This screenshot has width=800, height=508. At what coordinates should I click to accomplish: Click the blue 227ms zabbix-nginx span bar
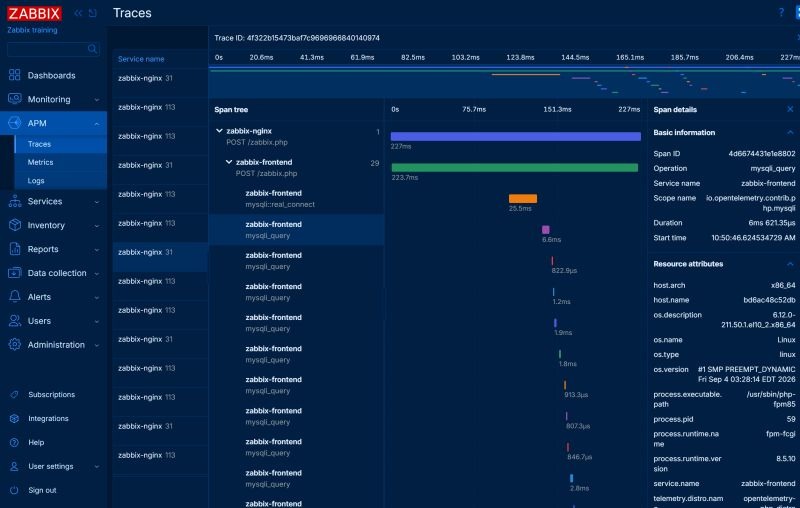(x=516, y=136)
